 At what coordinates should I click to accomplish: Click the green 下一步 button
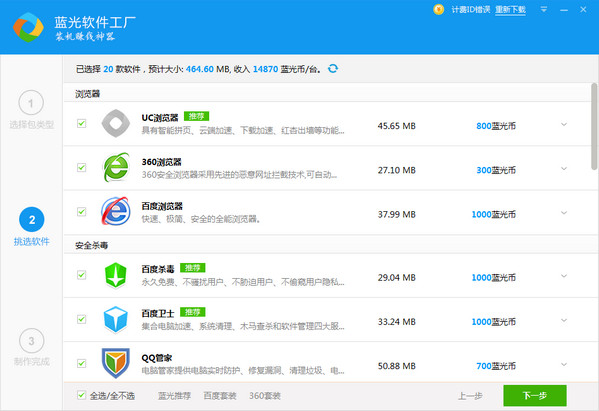(x=535, y=395)
